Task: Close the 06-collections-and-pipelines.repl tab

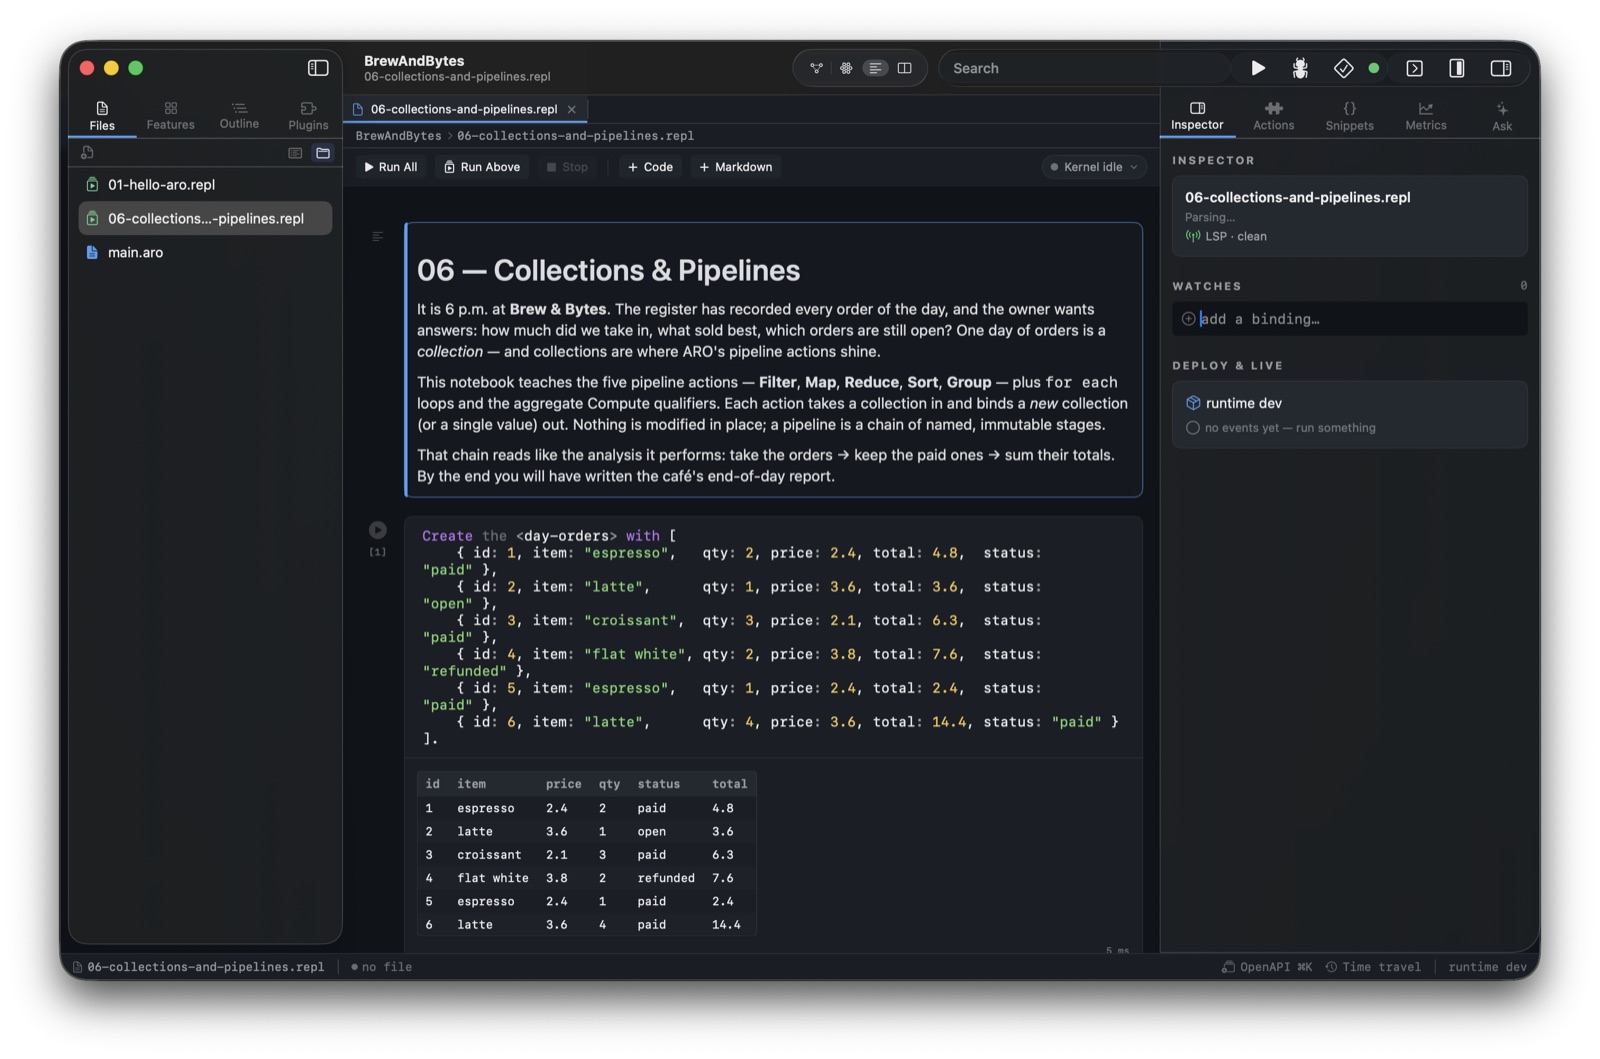Action: coord(572,109)
